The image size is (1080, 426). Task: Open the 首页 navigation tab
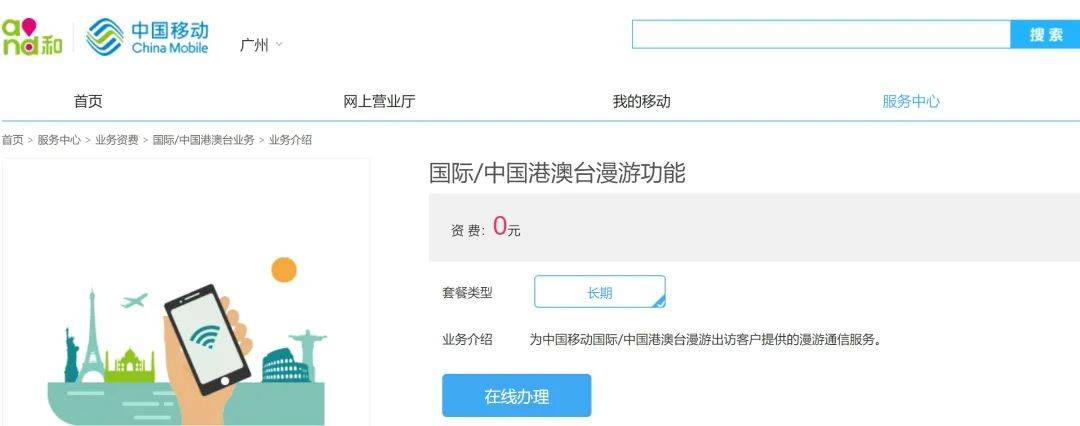[88, 101]
